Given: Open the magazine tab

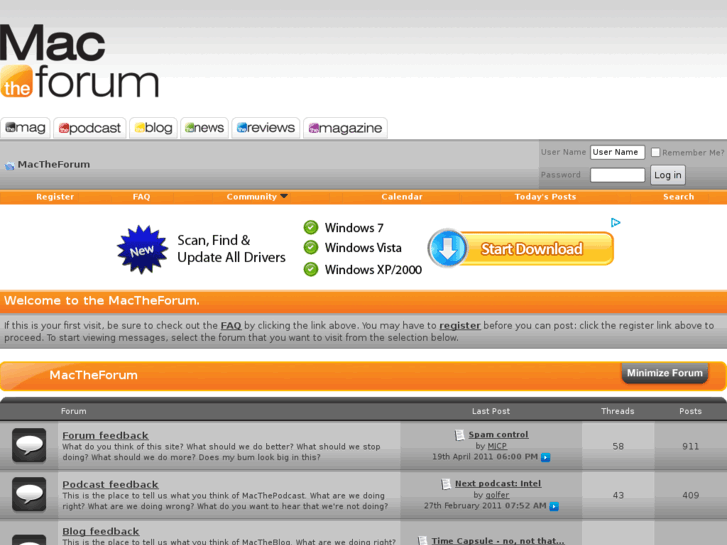Looking at the screenshot, I should pos(345,128).
